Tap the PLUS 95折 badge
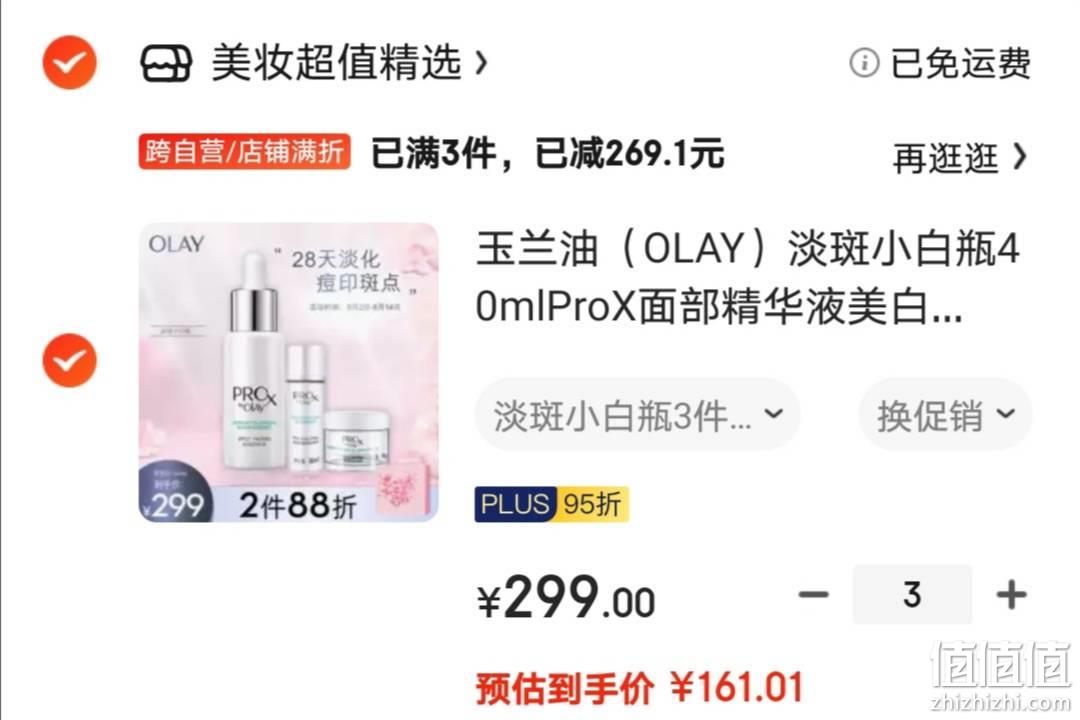1080x720 pixels. click(x=551, y=504)
